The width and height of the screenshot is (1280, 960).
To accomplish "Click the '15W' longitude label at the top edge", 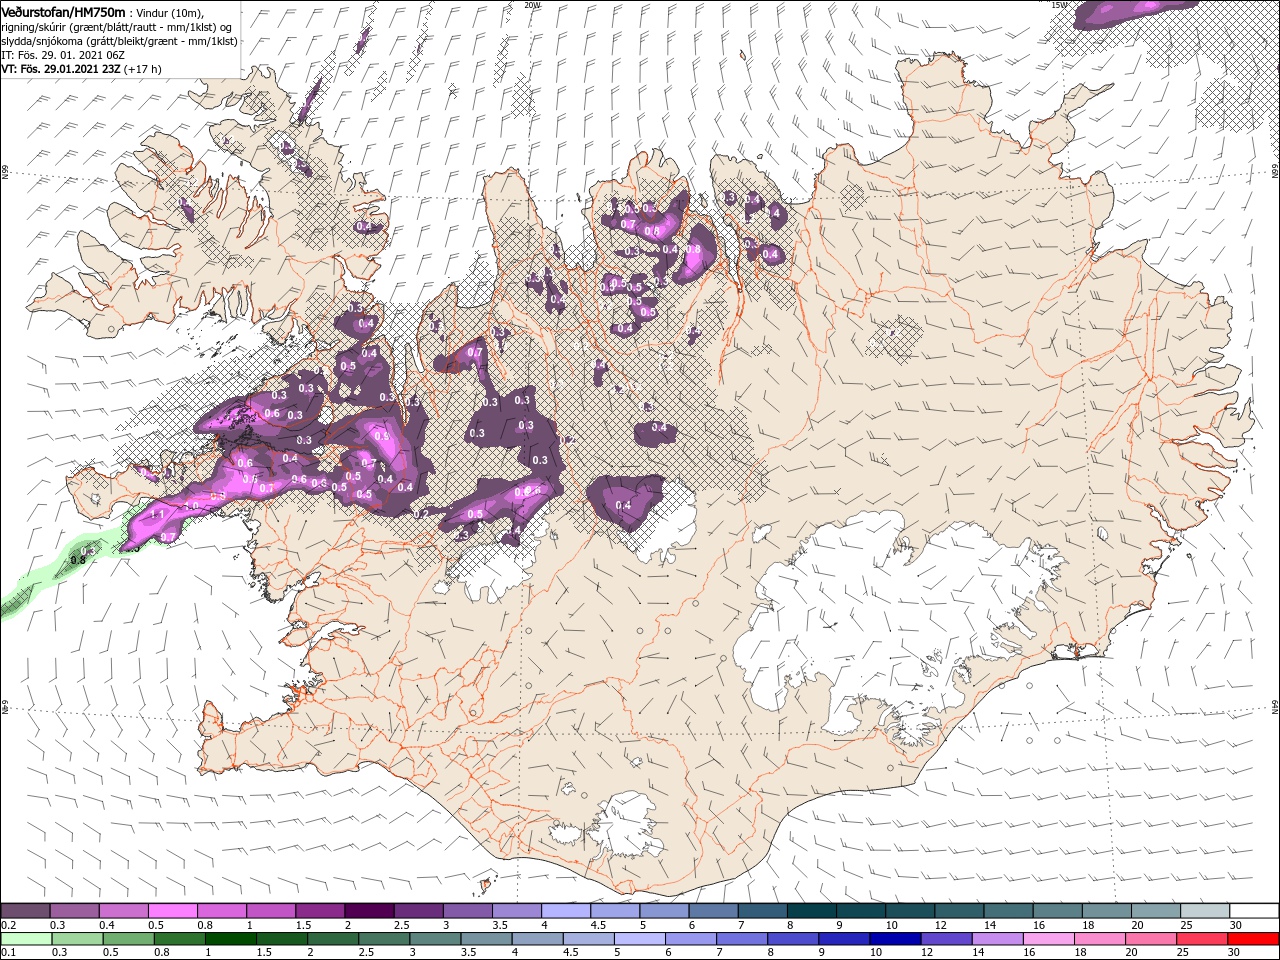I will [x=1060, y=4].
